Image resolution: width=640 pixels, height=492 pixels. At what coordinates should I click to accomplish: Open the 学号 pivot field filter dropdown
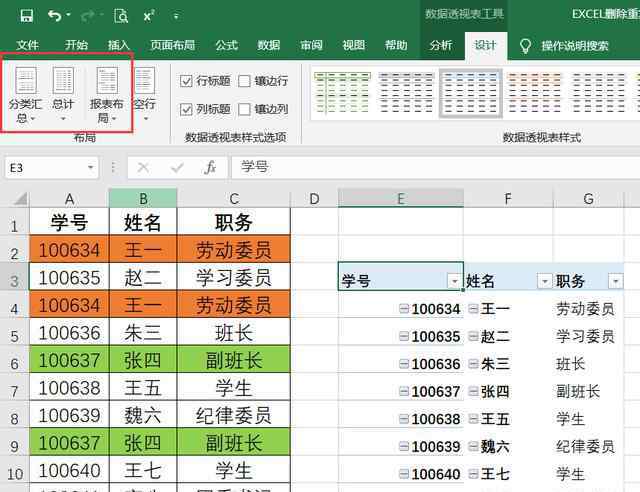tap(454, 282)
